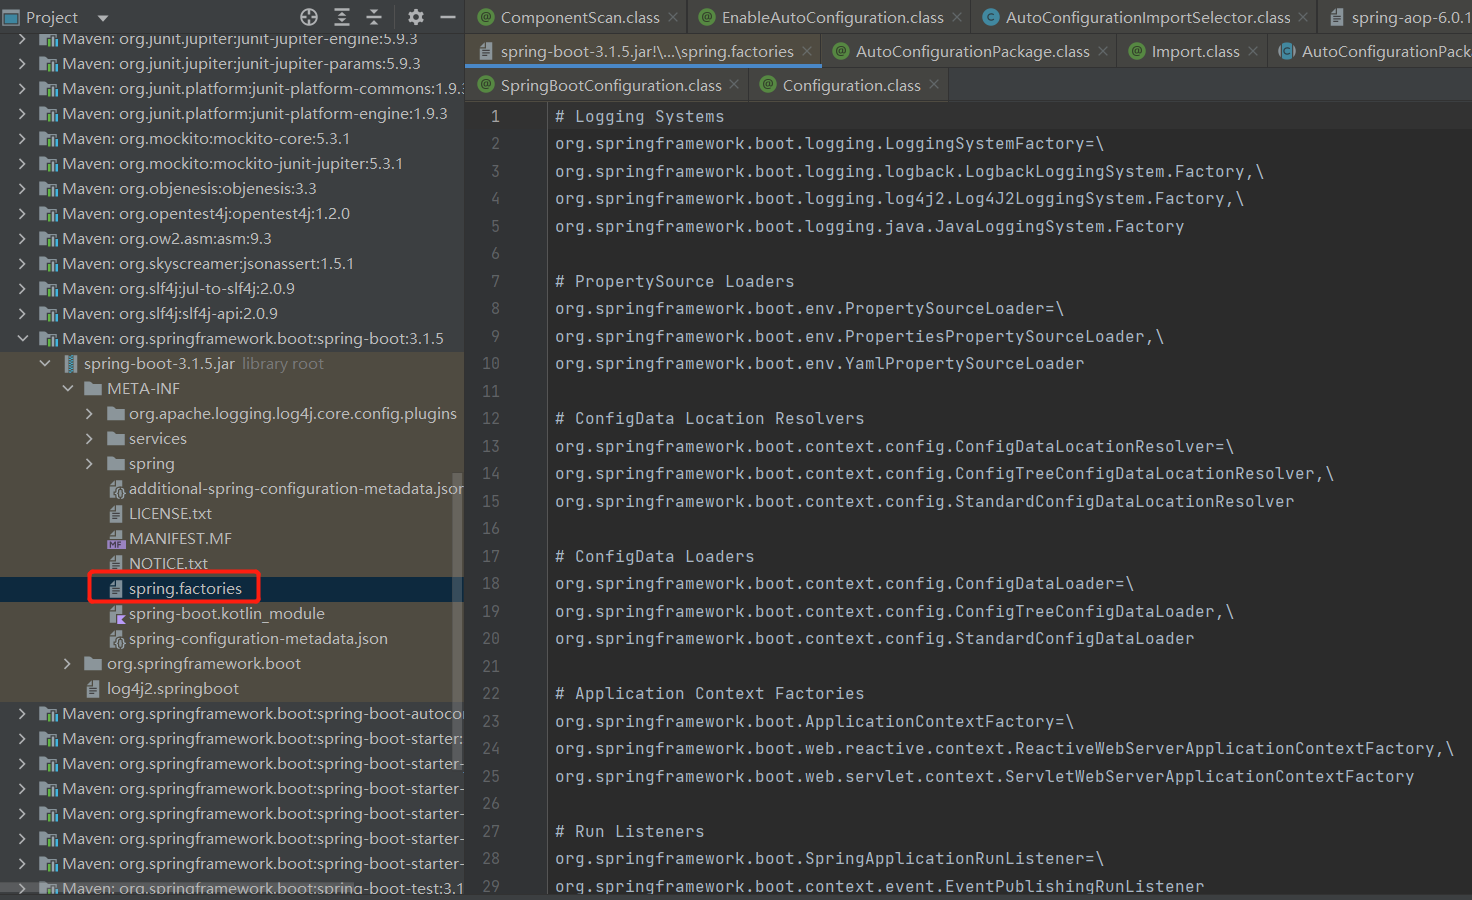Viewport: 1472px width, 900px height.
Task: Close the Import.class tab
Action: tap(1252, 51)
